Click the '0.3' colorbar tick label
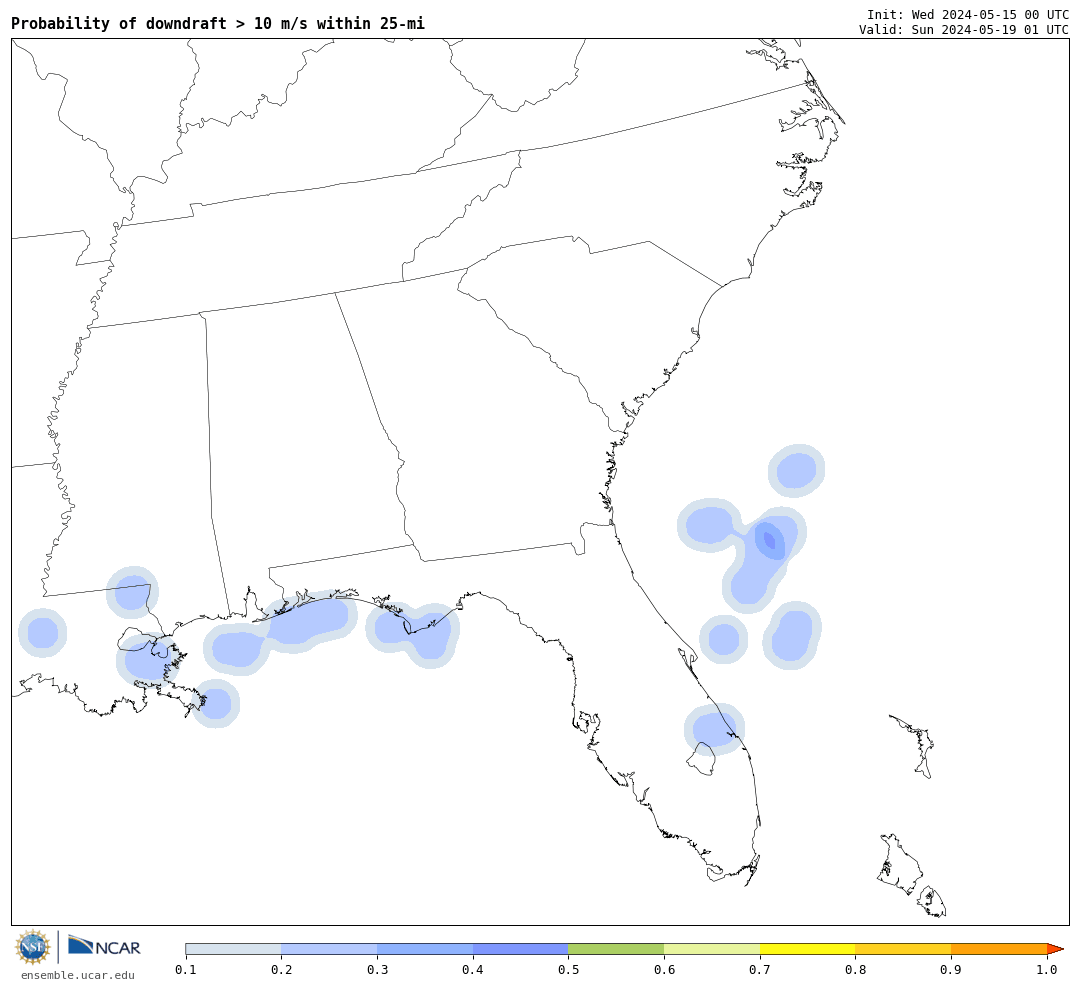The image size is (1080, 988). (x=377, y=970)
